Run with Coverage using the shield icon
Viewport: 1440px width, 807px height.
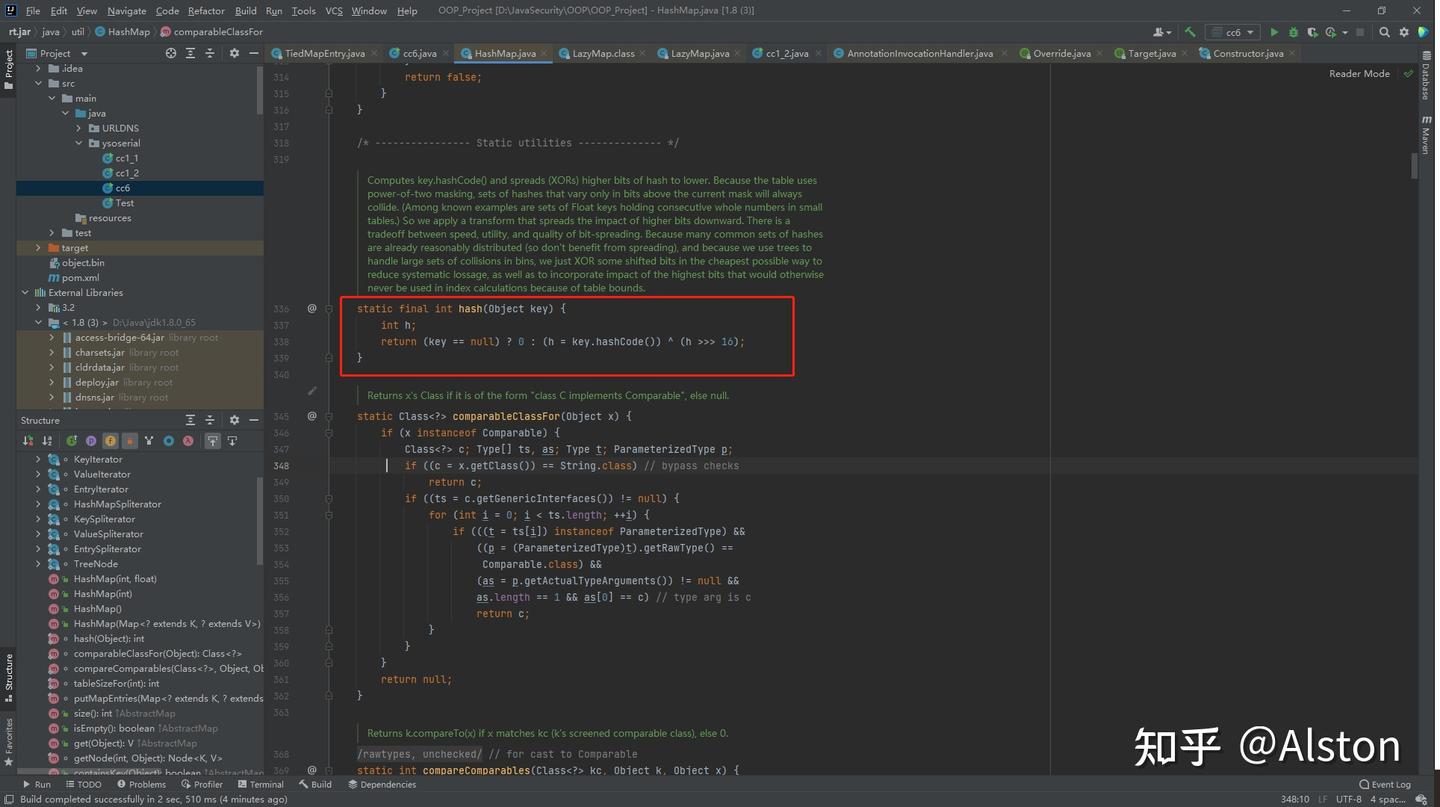pos(1312,32)
